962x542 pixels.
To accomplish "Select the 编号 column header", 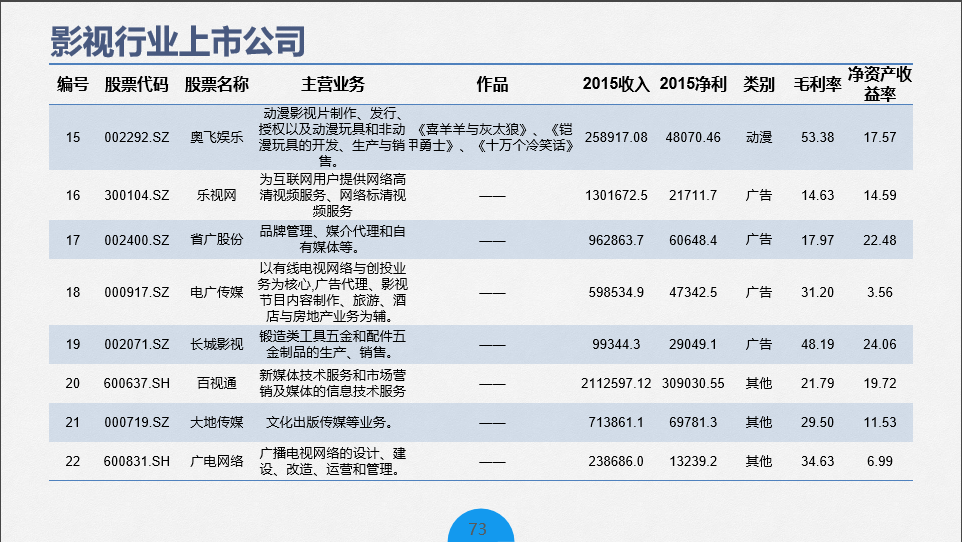I will [x=73, y=84].
